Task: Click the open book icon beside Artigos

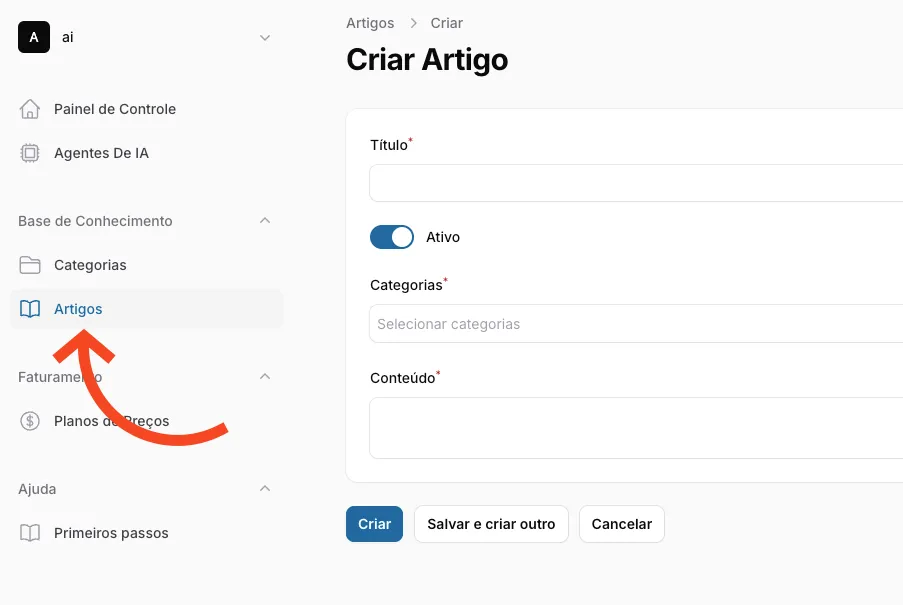Action: point(30,309)
